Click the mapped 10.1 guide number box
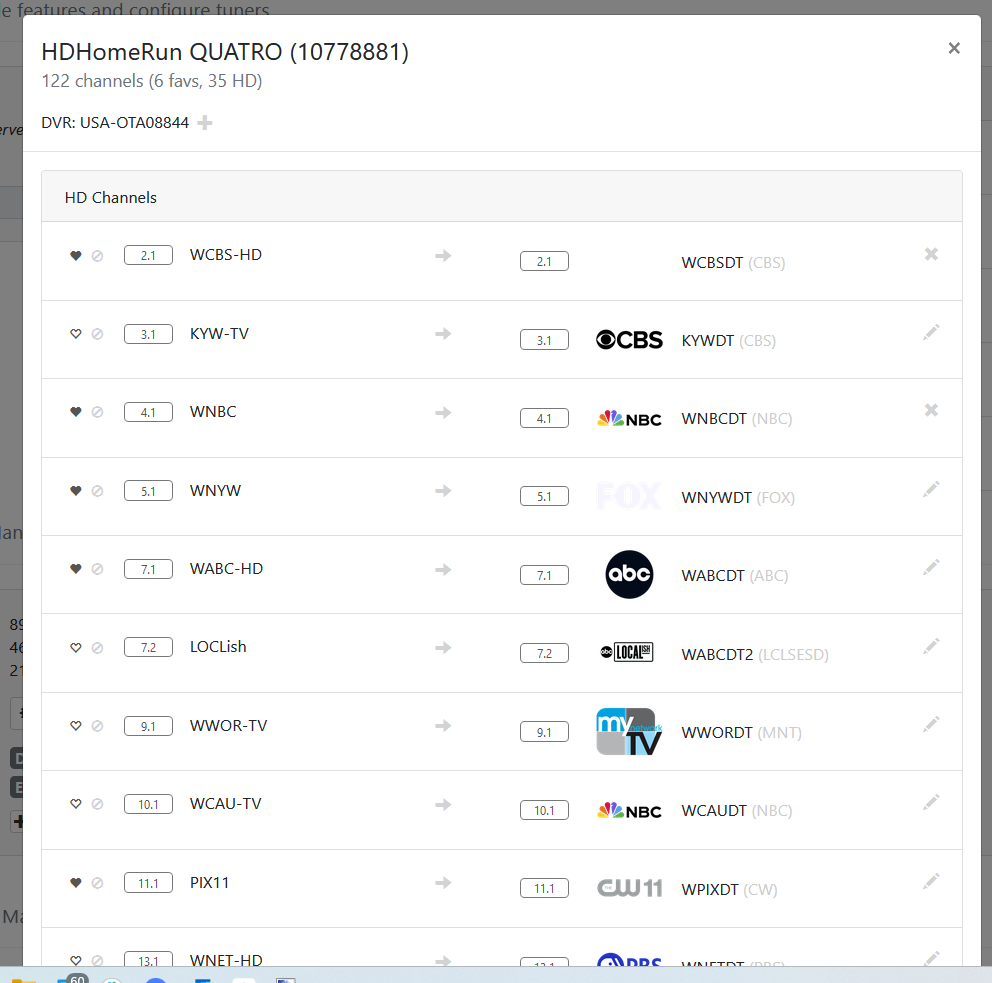The image size is (992, 983). [x=544, y=810]
